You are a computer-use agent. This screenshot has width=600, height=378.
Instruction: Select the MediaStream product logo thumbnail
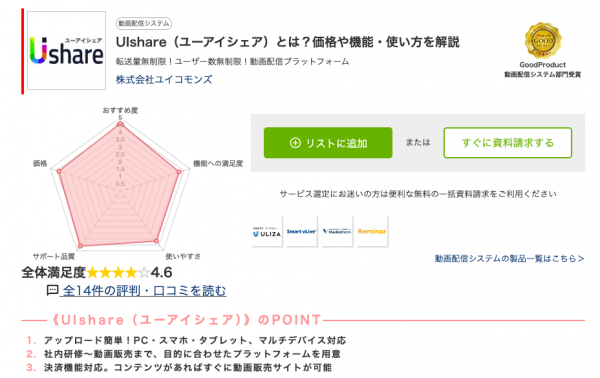pos(337,231)
